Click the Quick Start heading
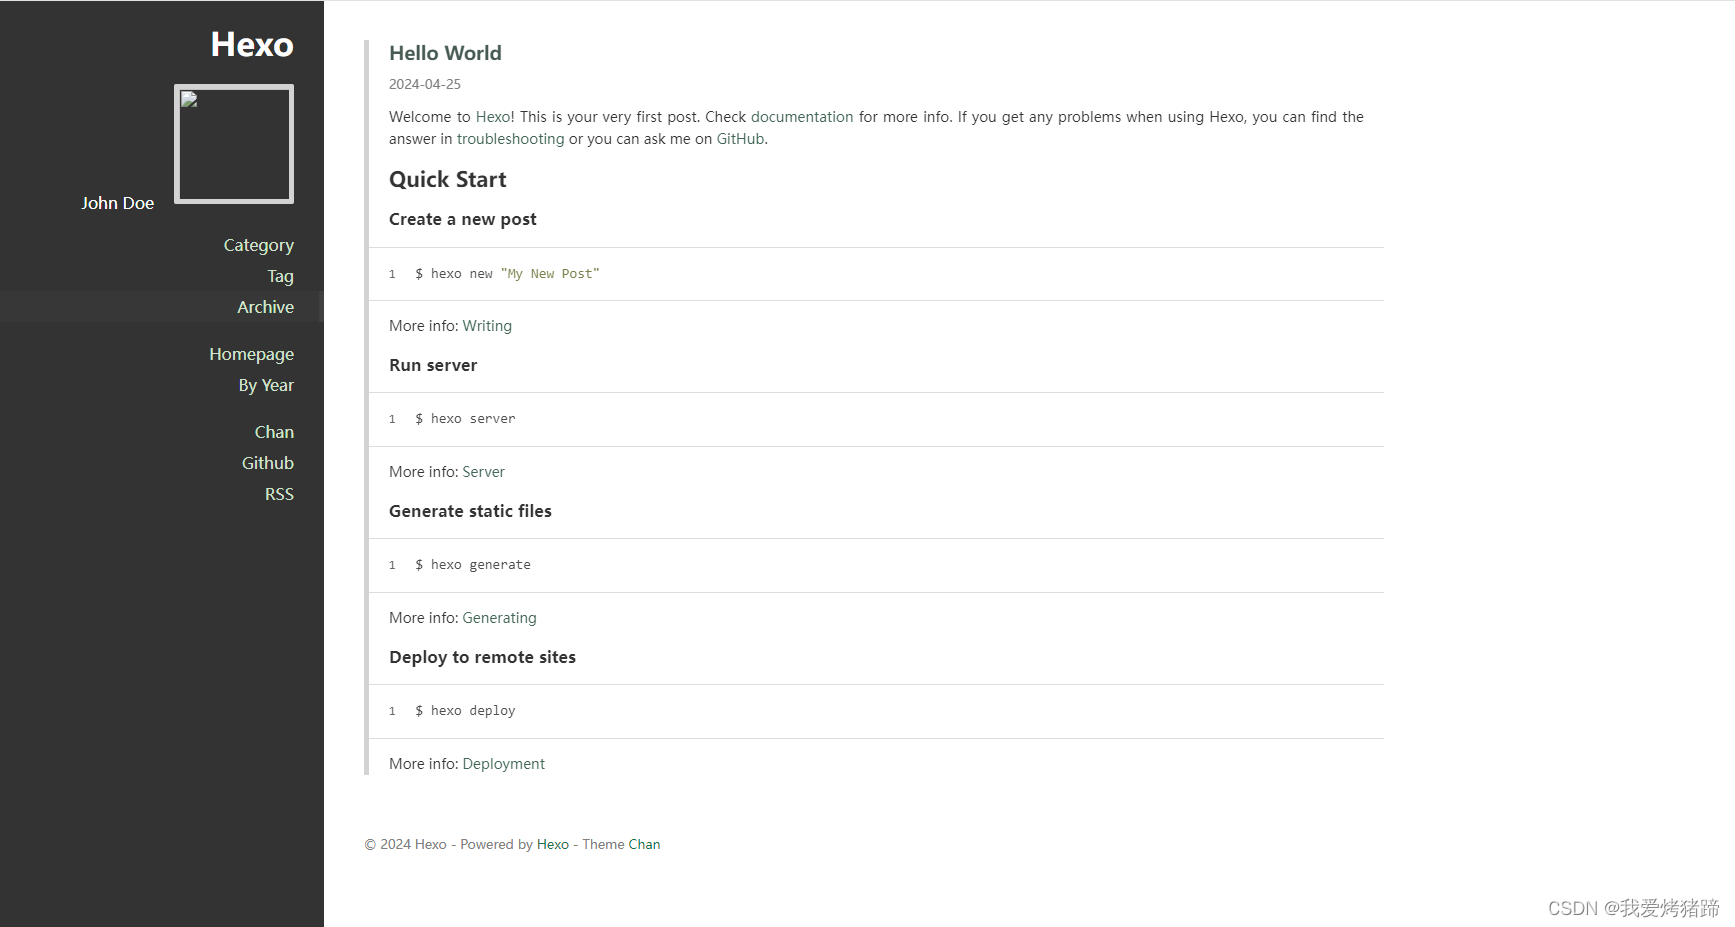The width and height of the screenshot is (1735, 927). coord(447,180)
